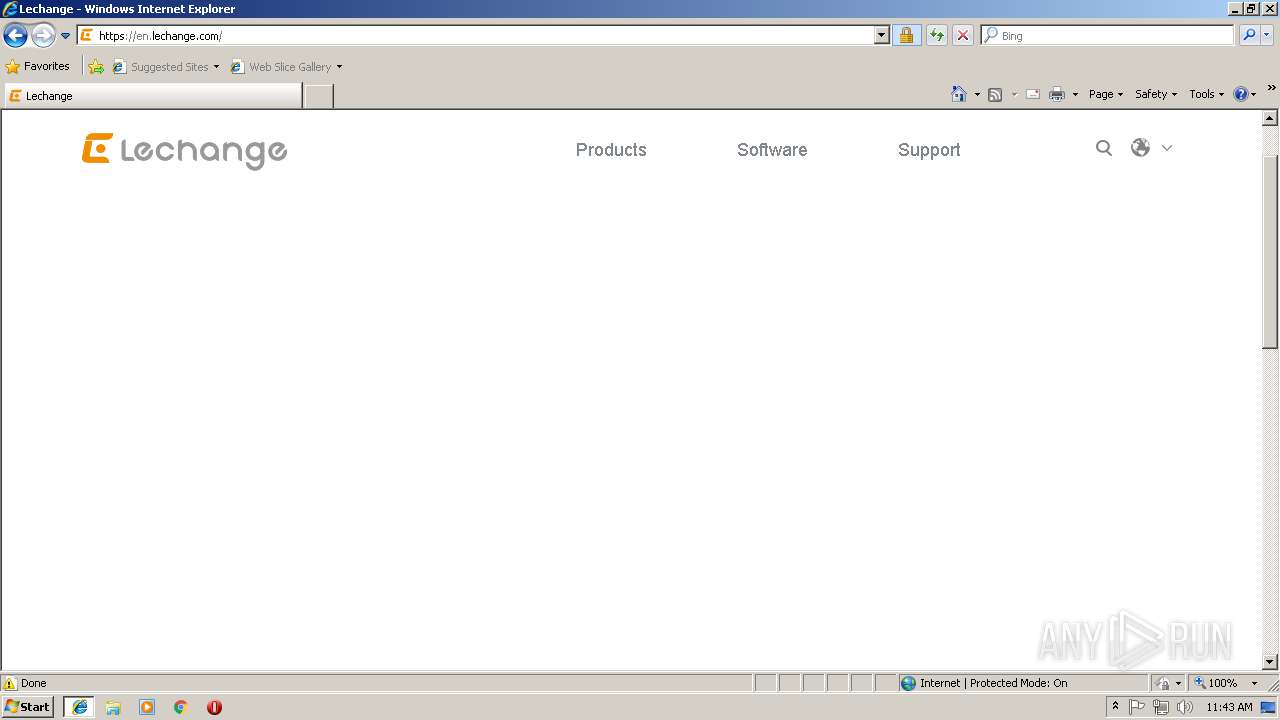Expand the Print options dropdown arrow
Screen dimensions: 1280x720
click(x=1075, y=95)
